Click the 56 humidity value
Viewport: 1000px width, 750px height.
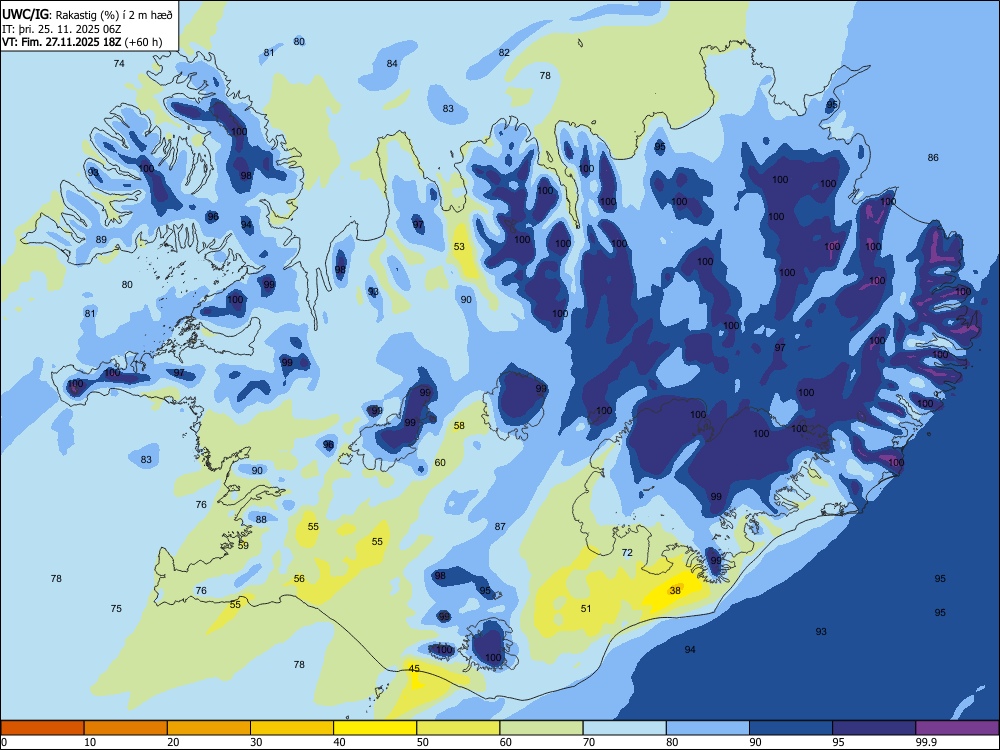pyautogui.click(x=299, y=578)
